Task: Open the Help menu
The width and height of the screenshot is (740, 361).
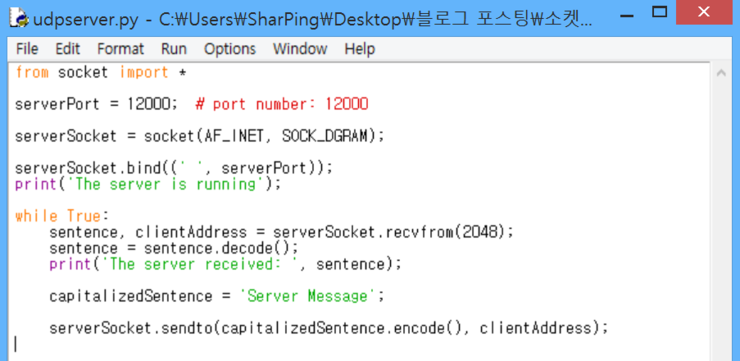Action: coord(360,49)
